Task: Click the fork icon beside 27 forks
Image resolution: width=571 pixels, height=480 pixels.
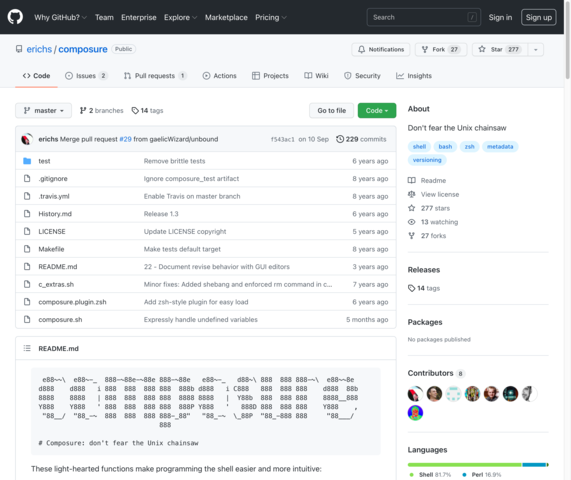Action: [x=411, y=236]
